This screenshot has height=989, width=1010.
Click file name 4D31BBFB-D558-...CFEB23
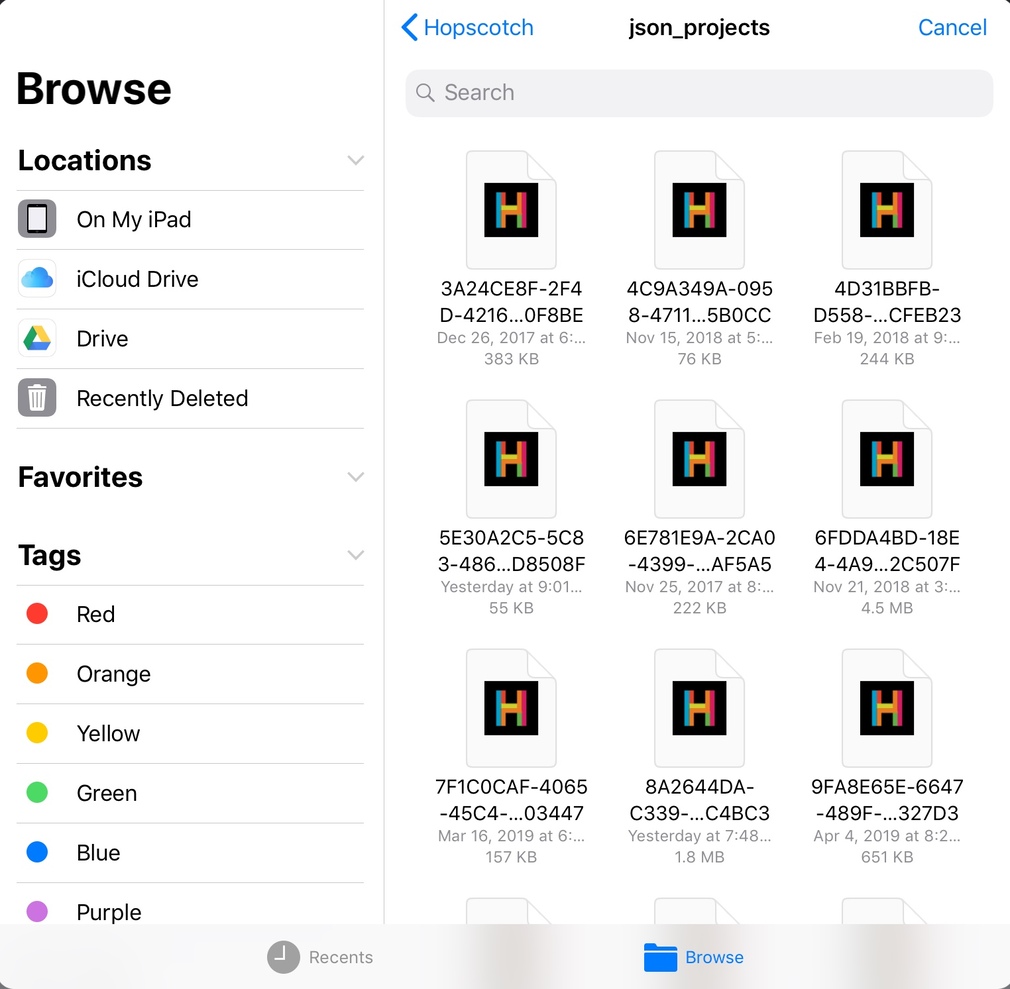887,302
